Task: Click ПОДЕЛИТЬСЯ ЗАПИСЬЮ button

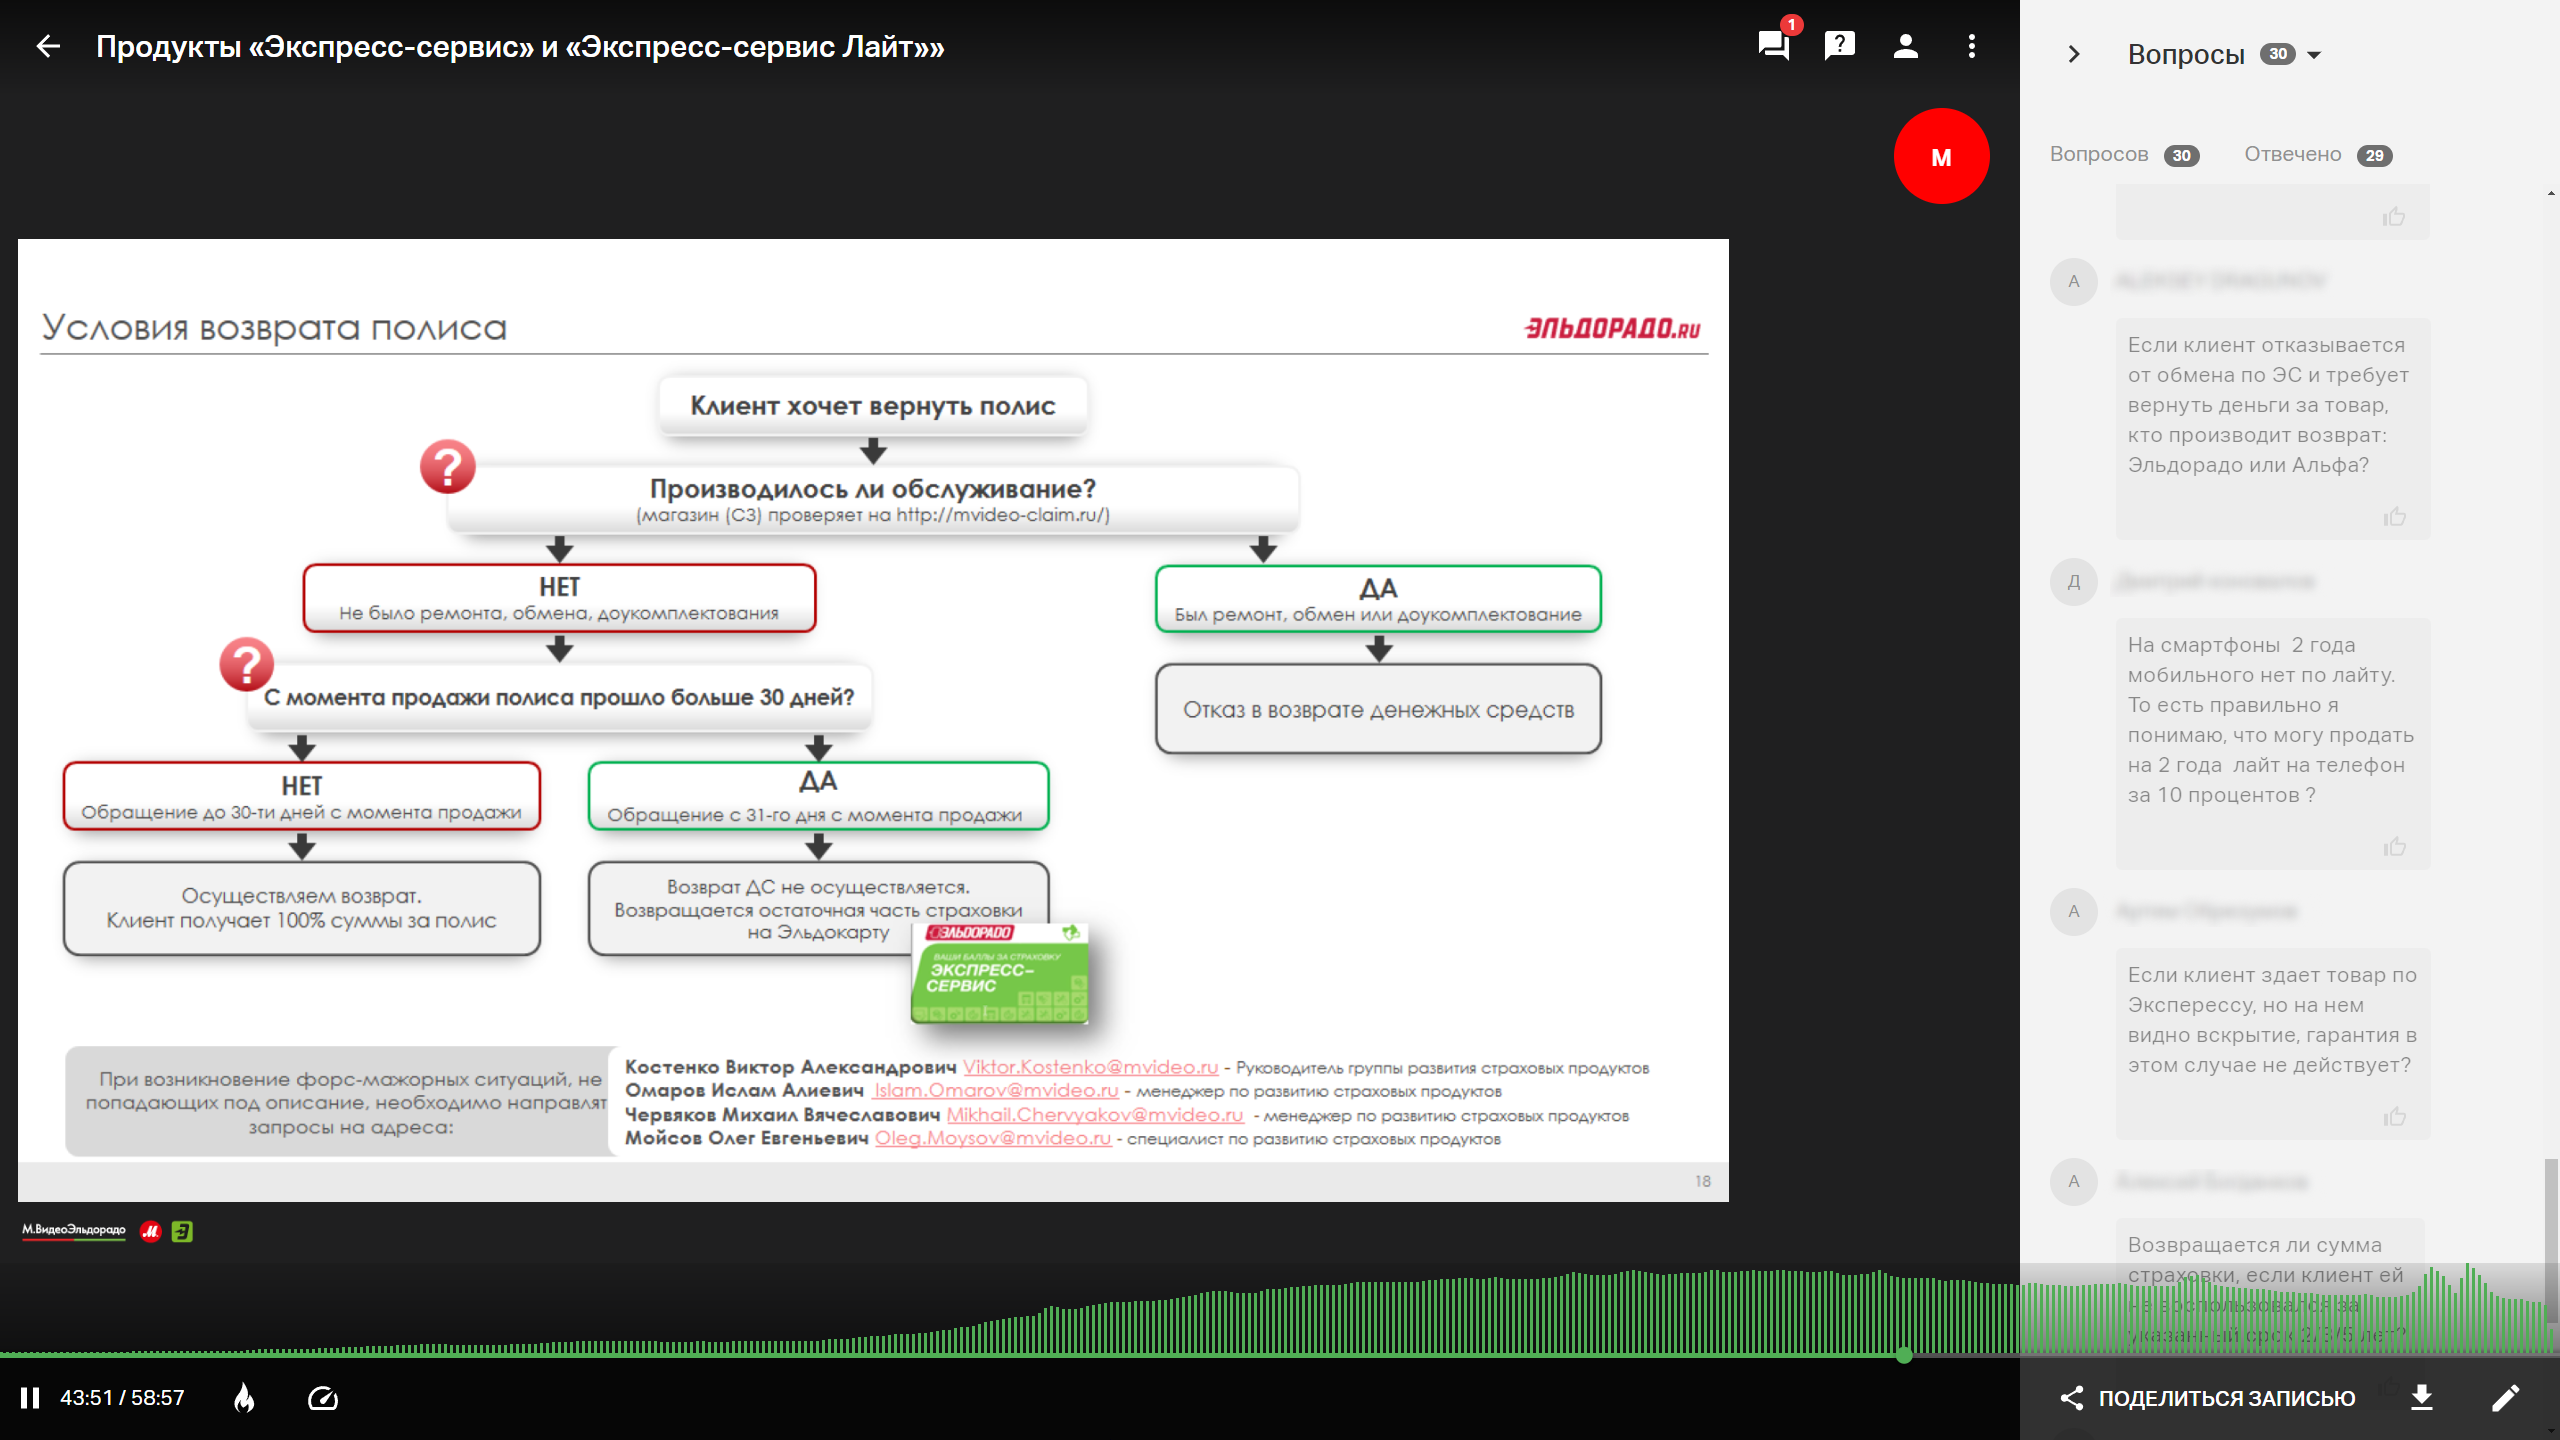Action: [x=2208, y=1398]
